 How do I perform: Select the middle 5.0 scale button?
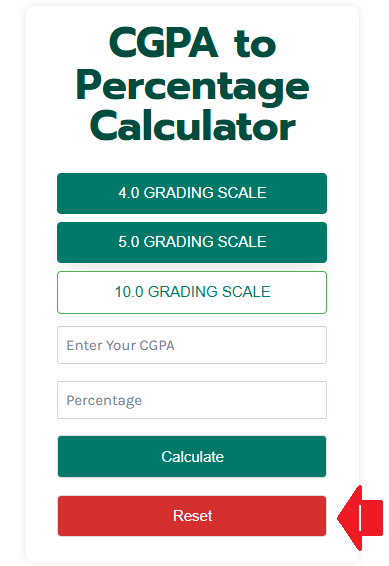[192, 242]
